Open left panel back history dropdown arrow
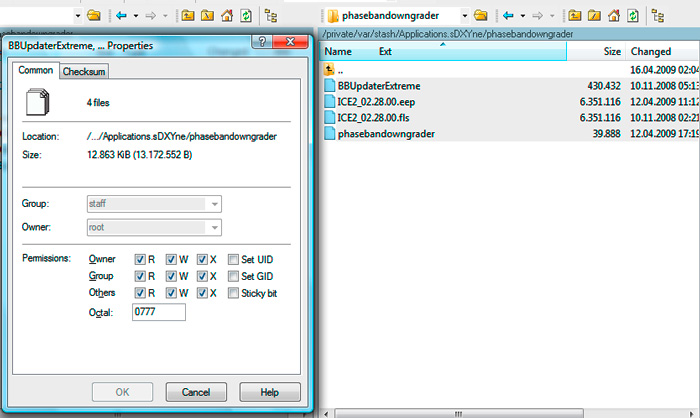This screenshot has height=418, width=700. click(136, 16)
